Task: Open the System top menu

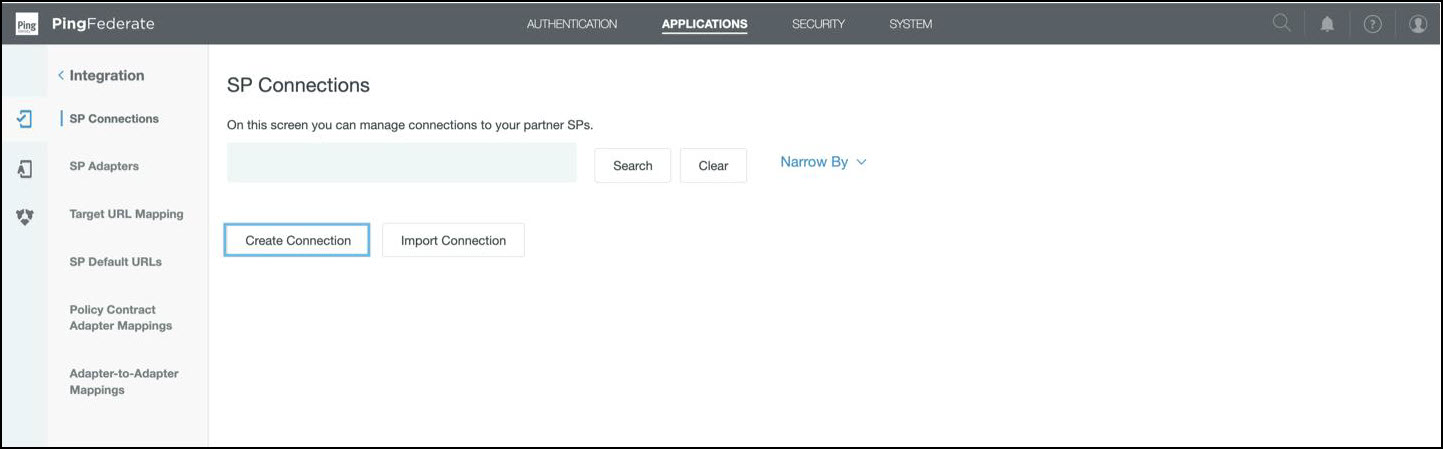Action: click(910, 24)
